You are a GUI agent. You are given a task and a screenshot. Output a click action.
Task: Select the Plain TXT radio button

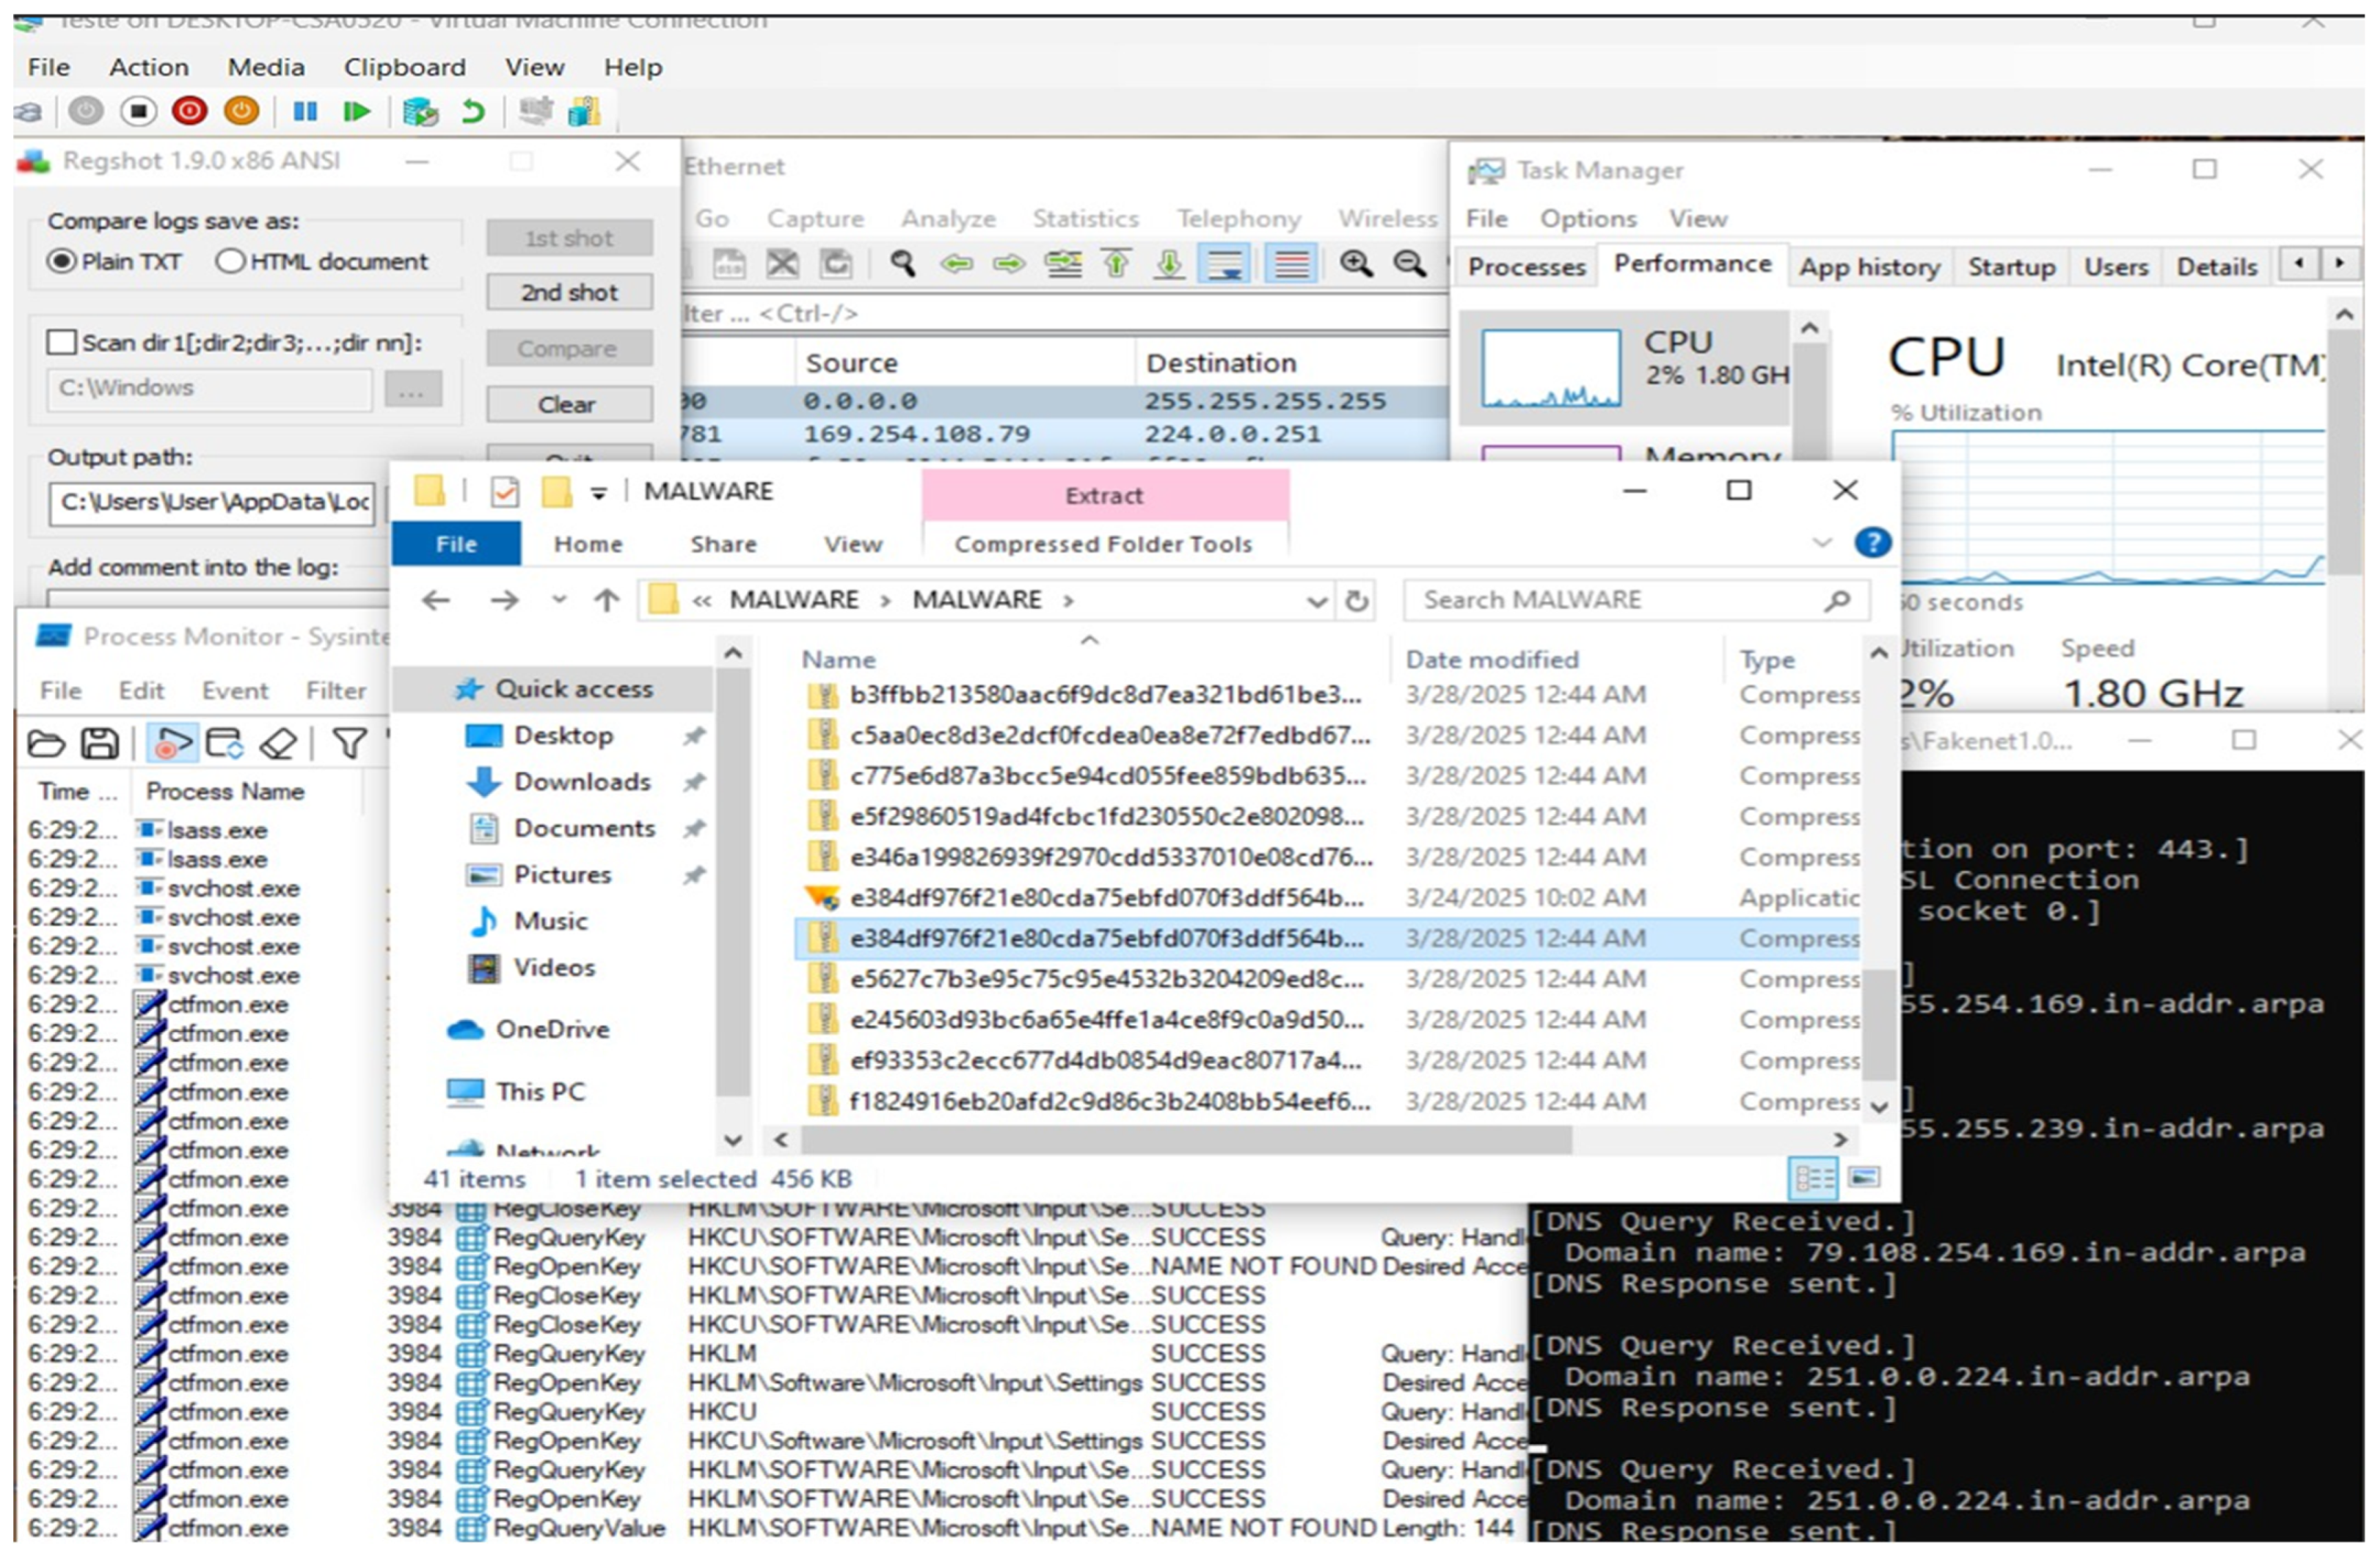62,262
